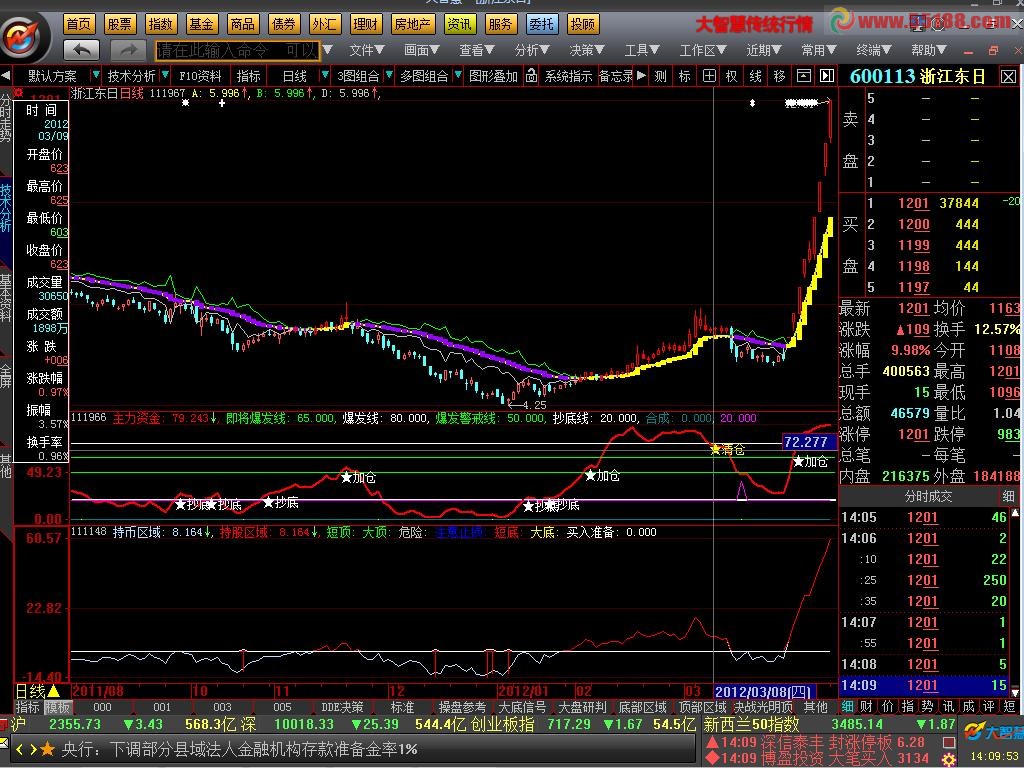Screen dimensions: 1024x768
Task: Click the panel collapse icon next to 移
Action: point(804,75)
